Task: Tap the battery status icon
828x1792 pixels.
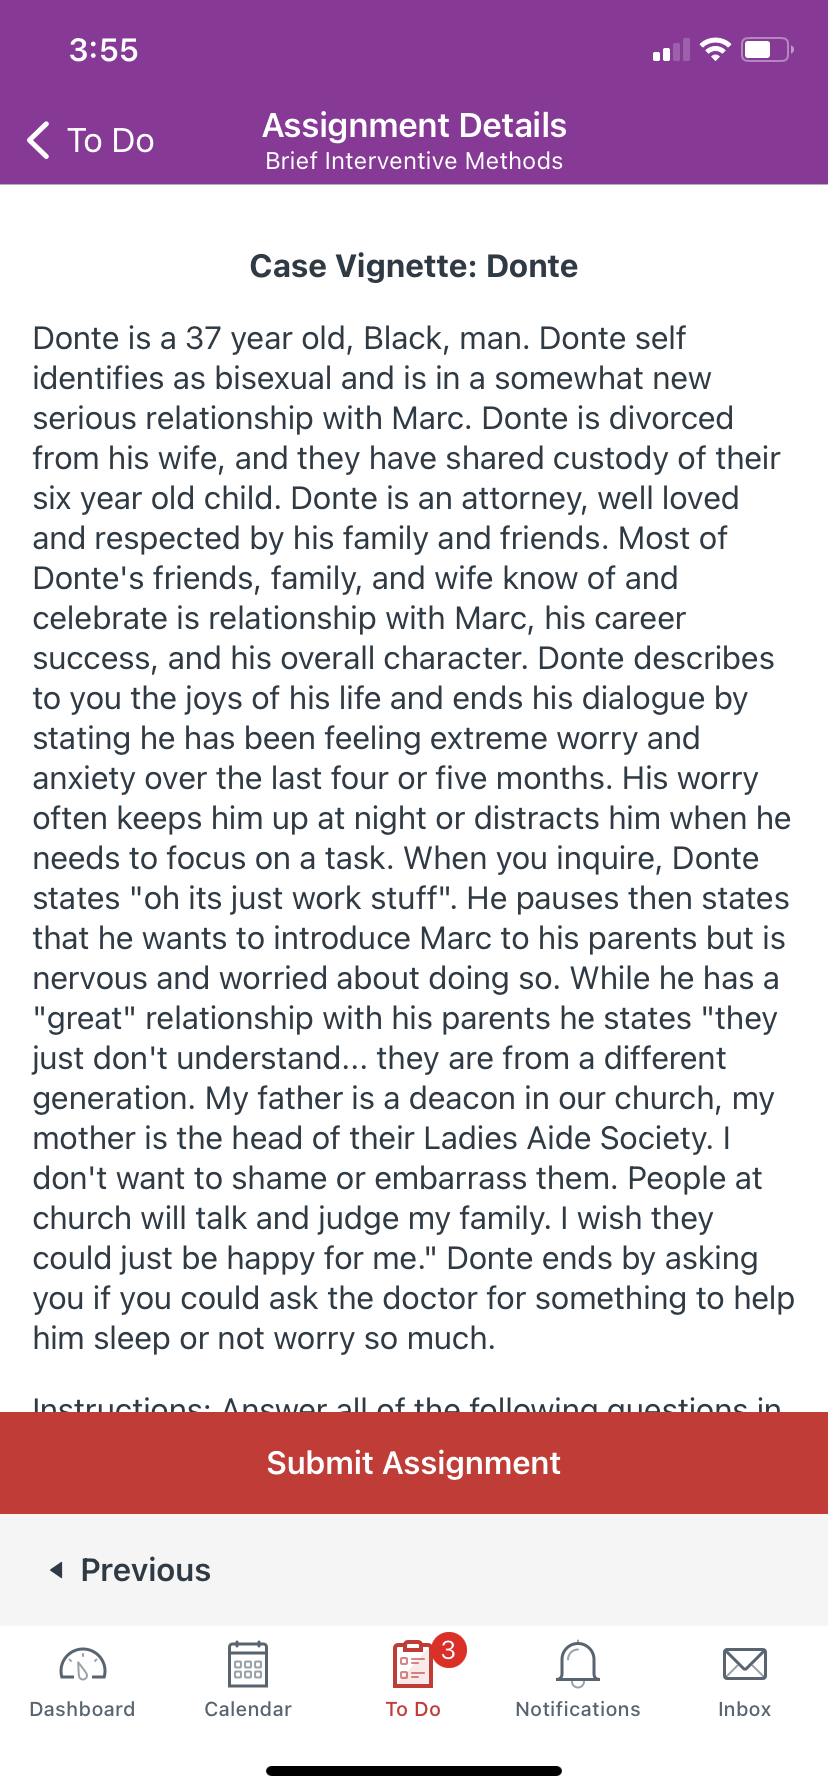Action: pyautogui.click(x=767, y=49)
